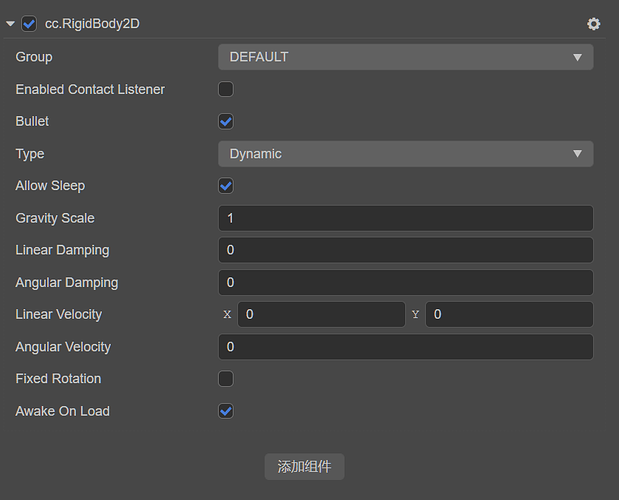
Task: Disable the cc.RigidBody2D component checkbox
Action: click(29, 23)
